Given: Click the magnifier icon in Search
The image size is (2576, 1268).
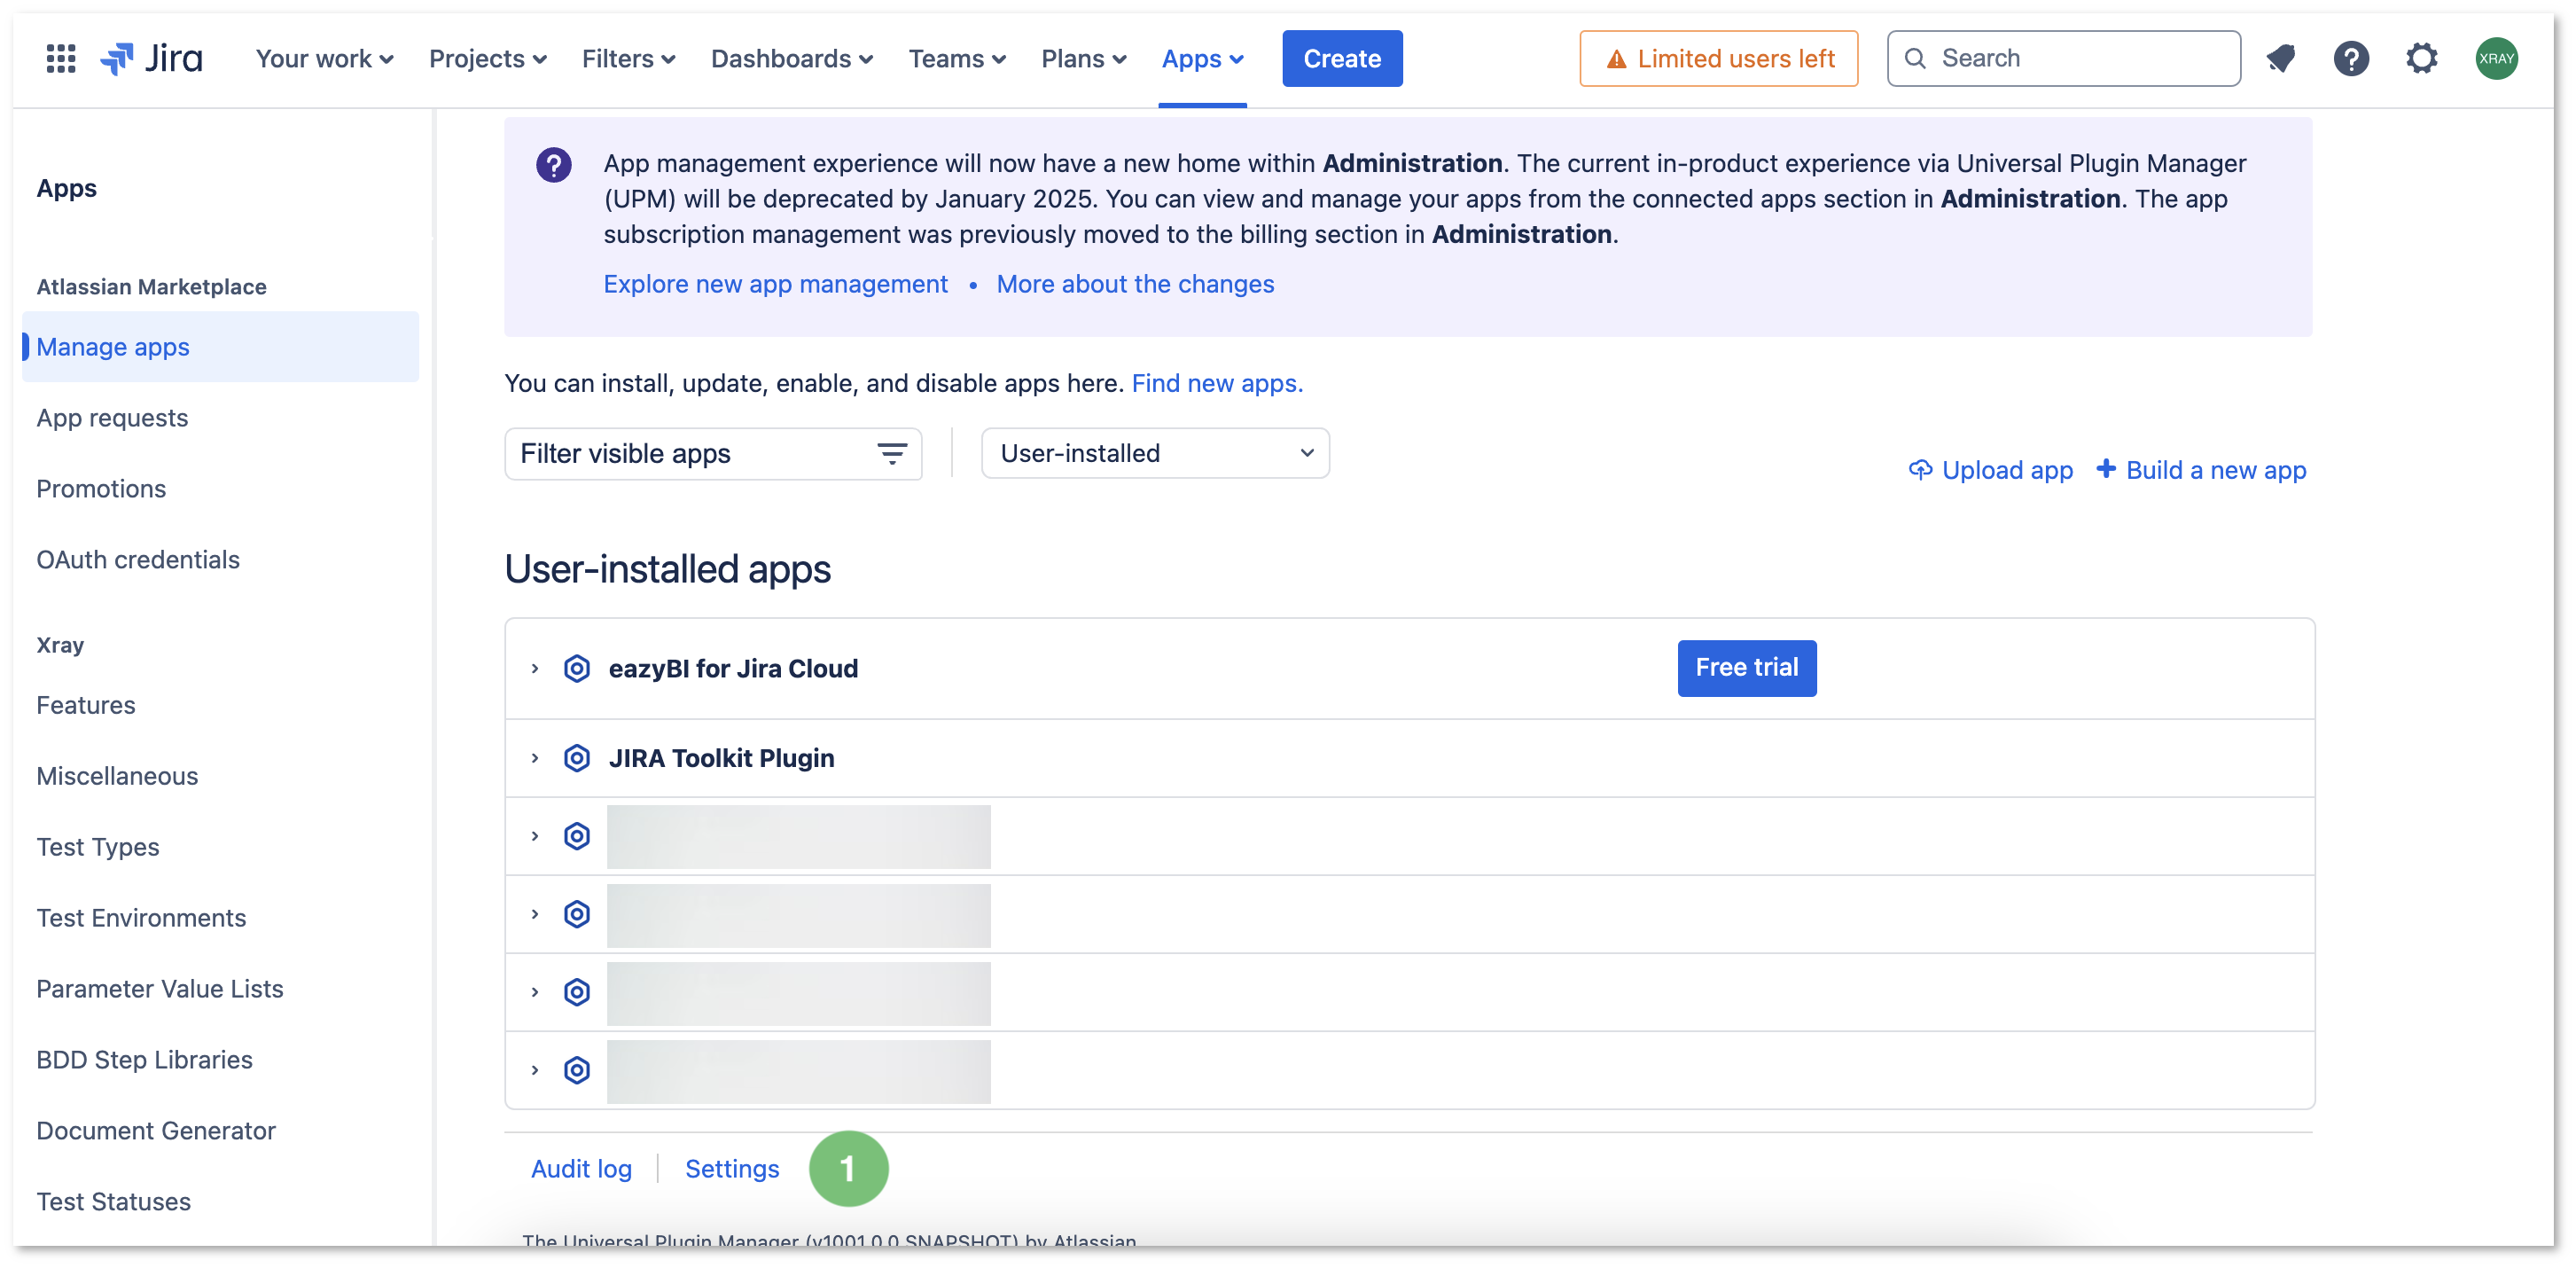Looking at the screenshot, I should click(x=1915, y=58).
